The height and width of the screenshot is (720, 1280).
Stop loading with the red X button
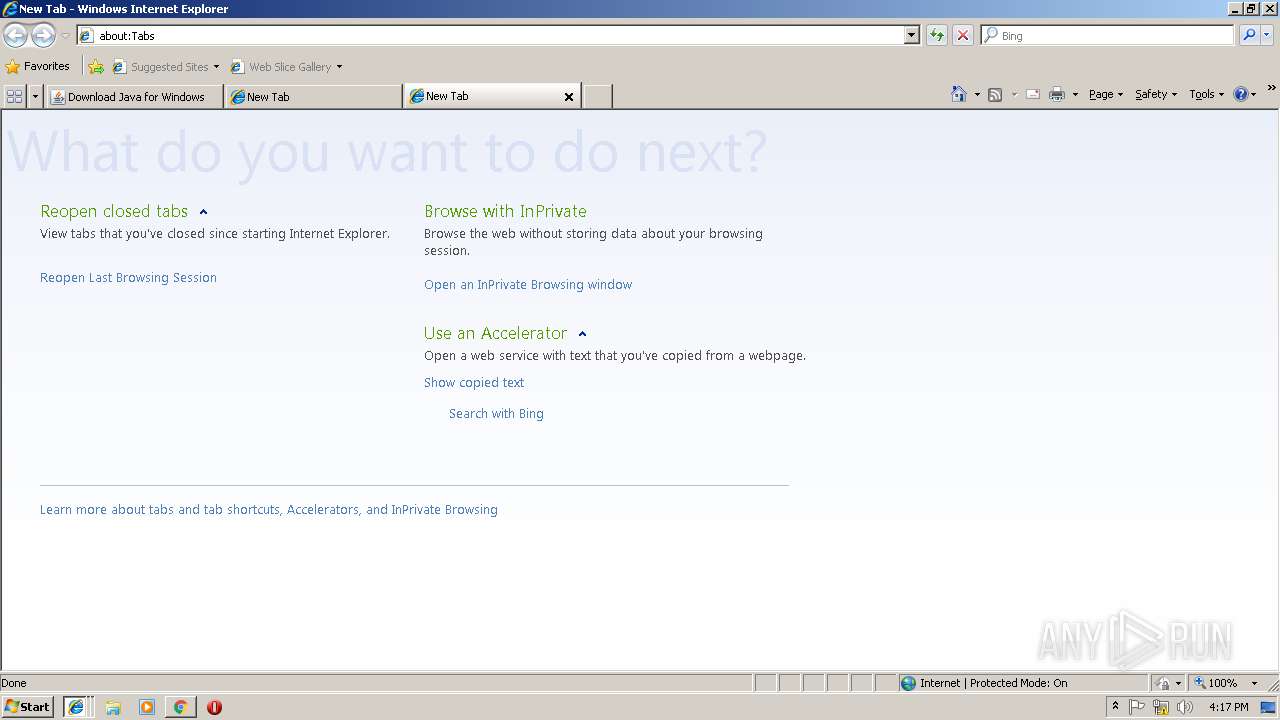click(x=963, y=35)
